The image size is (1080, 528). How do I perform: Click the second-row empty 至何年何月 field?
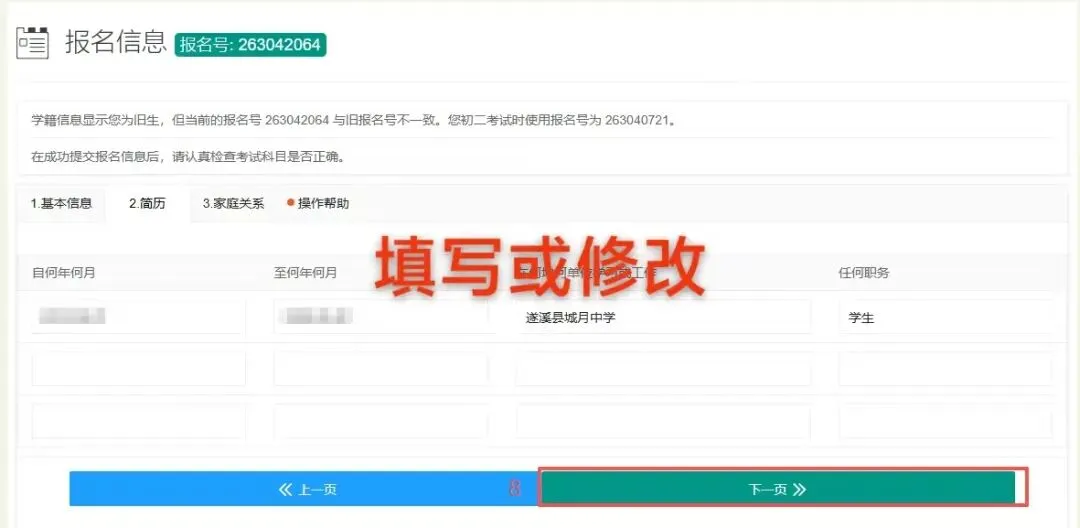coord(381,369)
